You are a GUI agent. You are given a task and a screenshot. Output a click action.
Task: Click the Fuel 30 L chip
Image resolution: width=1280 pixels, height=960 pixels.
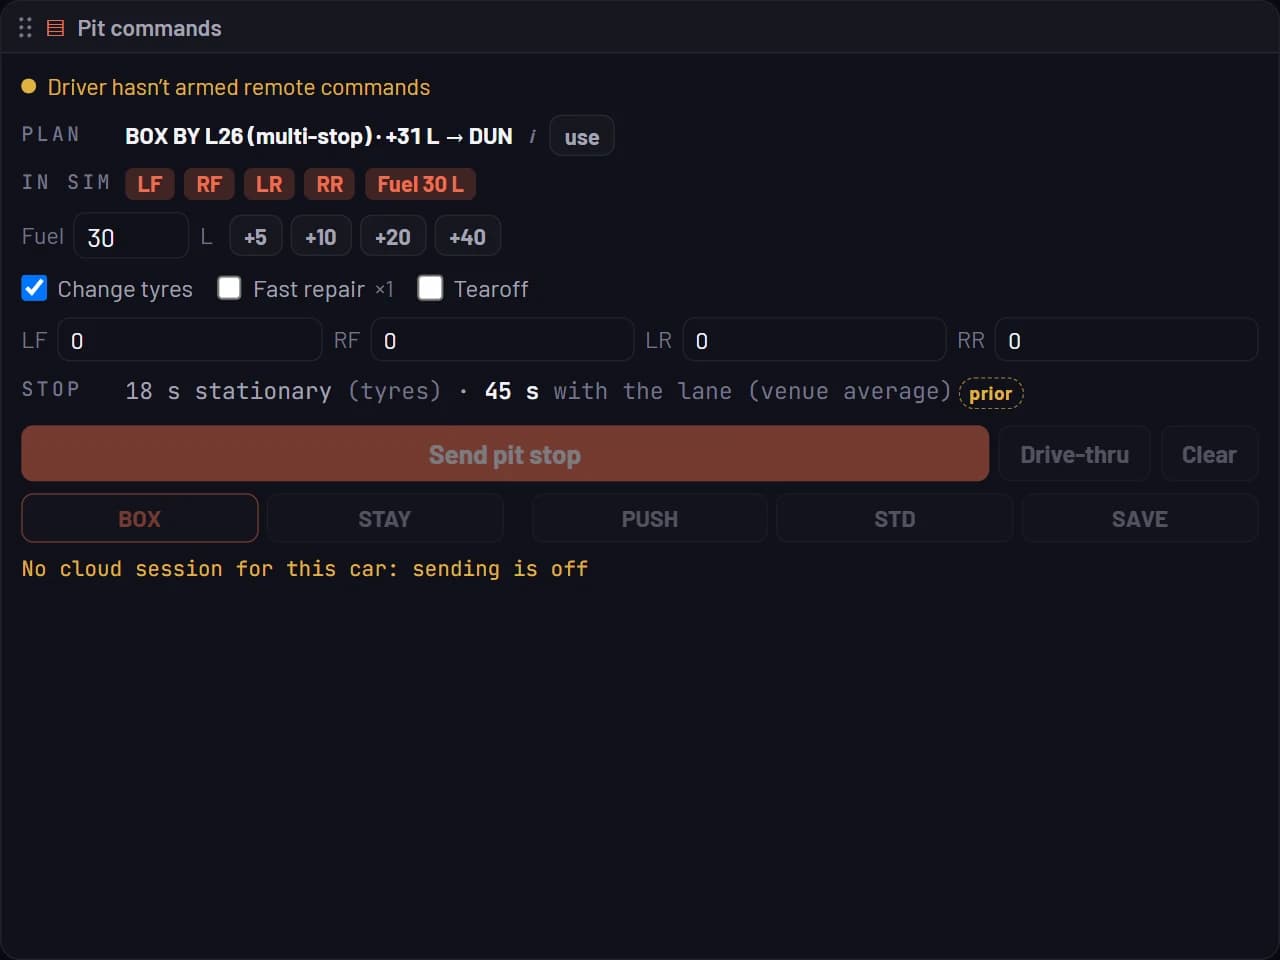click(420, 184)
